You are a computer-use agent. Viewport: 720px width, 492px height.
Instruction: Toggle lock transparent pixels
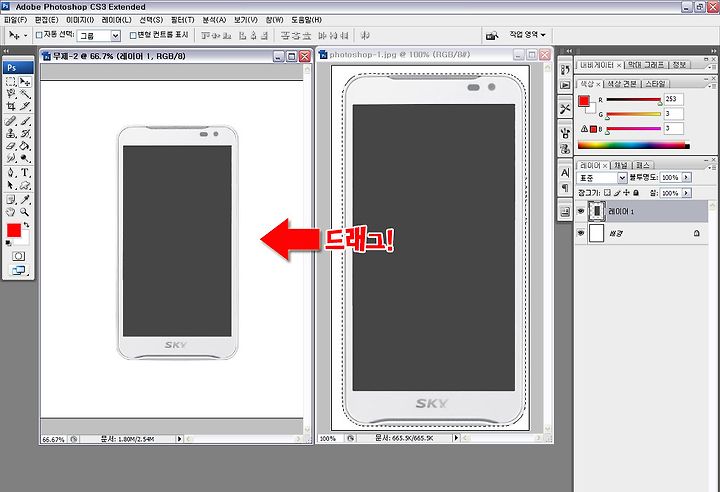608,193
